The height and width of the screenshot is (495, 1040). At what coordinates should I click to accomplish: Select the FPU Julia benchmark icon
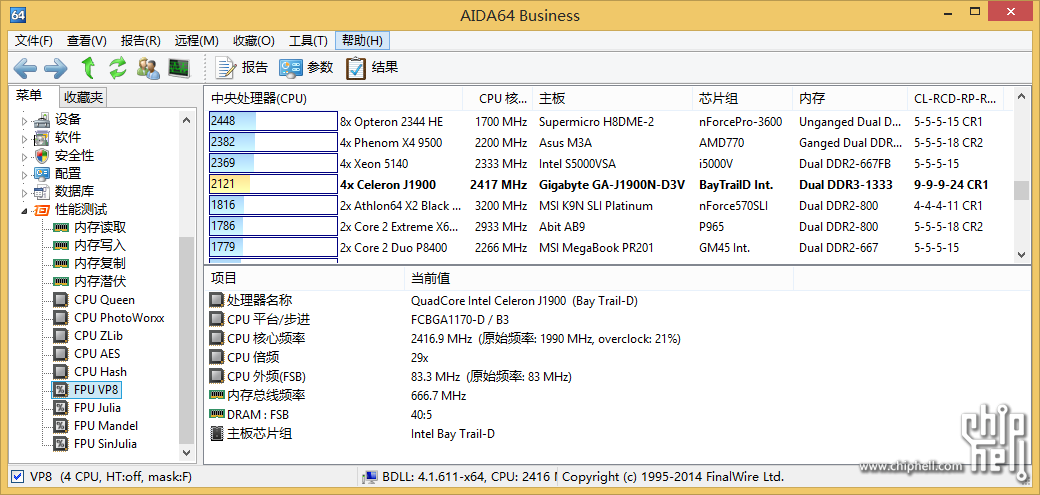60,407
